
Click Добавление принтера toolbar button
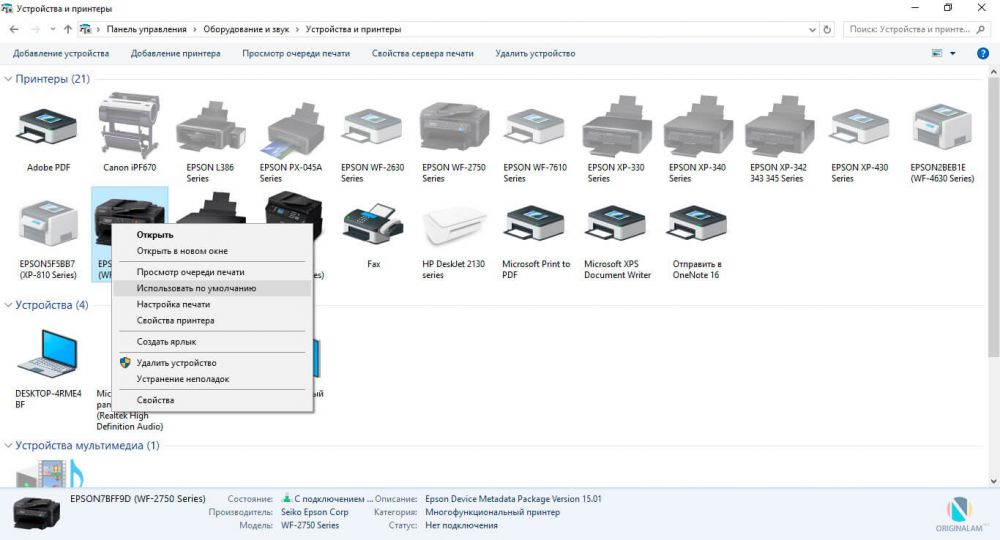(x=175, y=54)
